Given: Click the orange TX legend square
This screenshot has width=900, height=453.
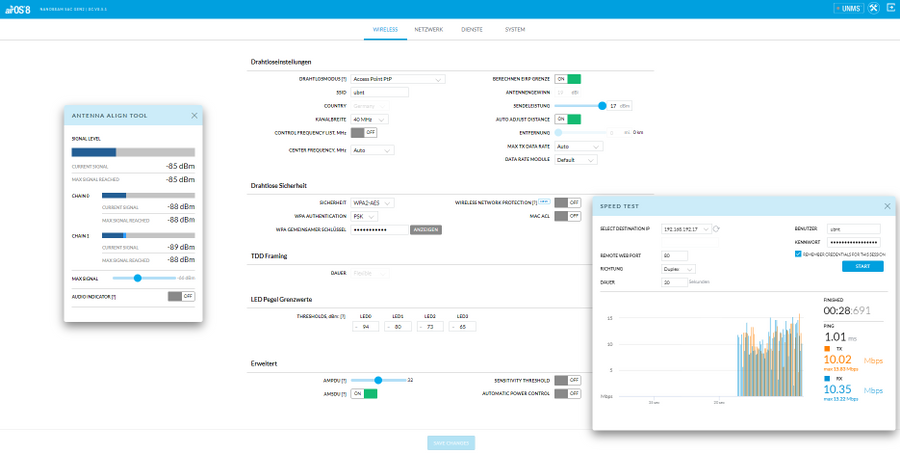Looking at the screenshot, I should click(827, 349).
